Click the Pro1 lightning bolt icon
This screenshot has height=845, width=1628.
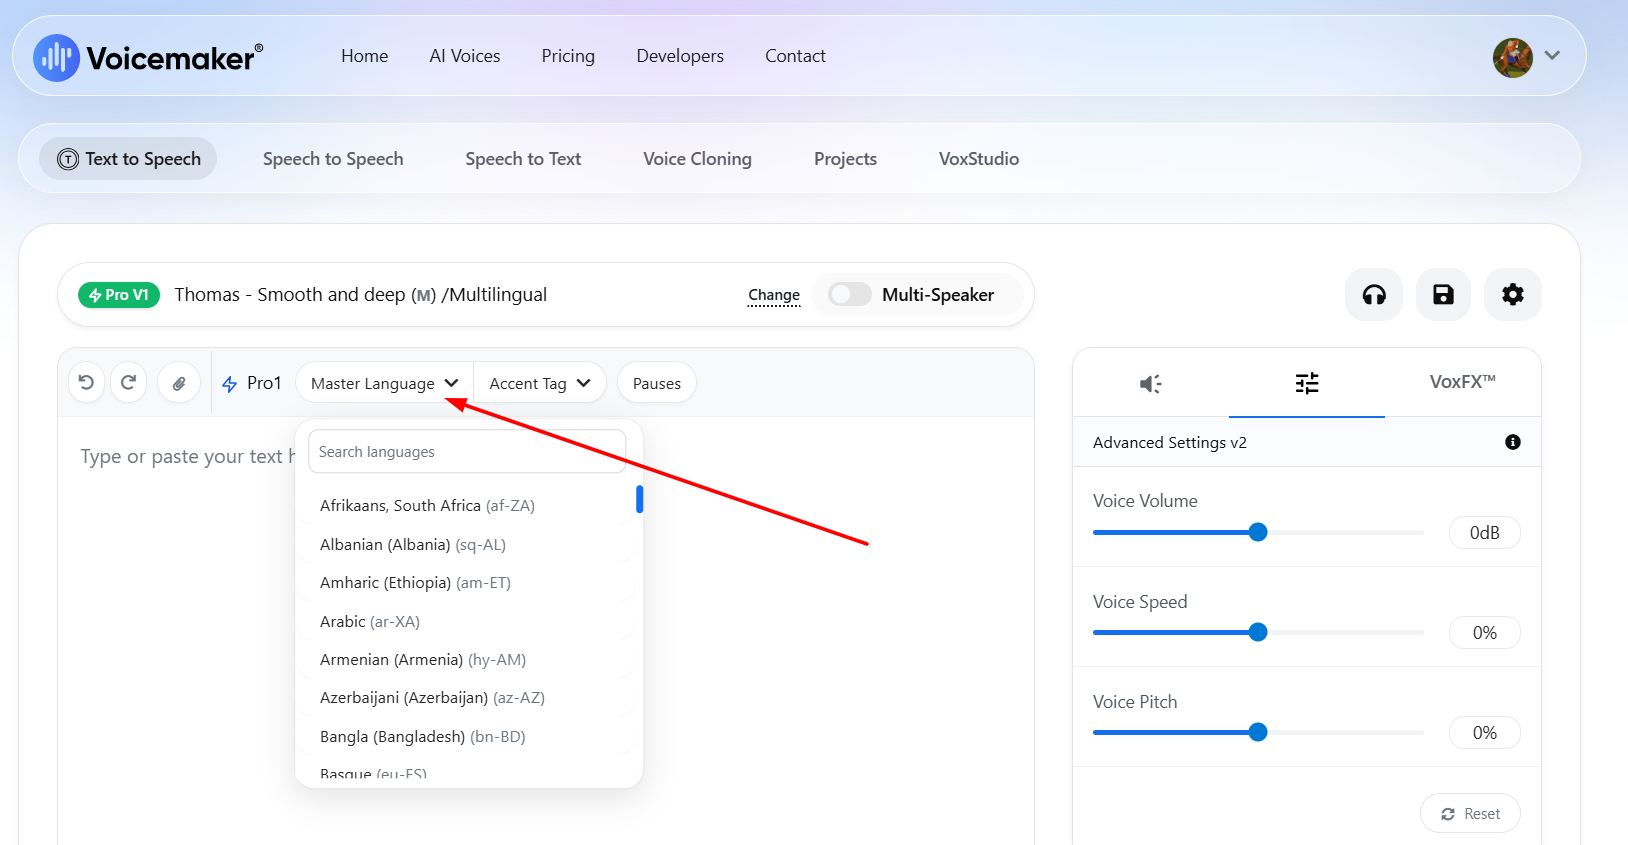(x=230, y=383)
